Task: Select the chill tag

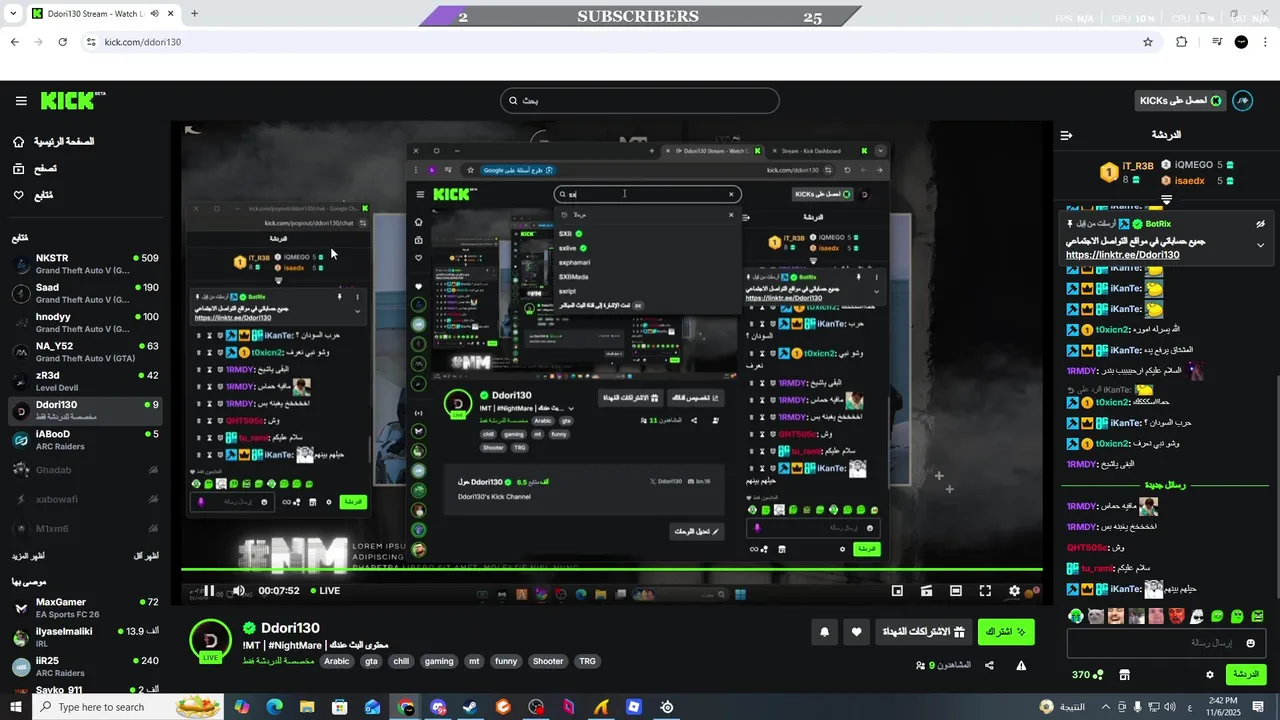Action: pos(401,661)
